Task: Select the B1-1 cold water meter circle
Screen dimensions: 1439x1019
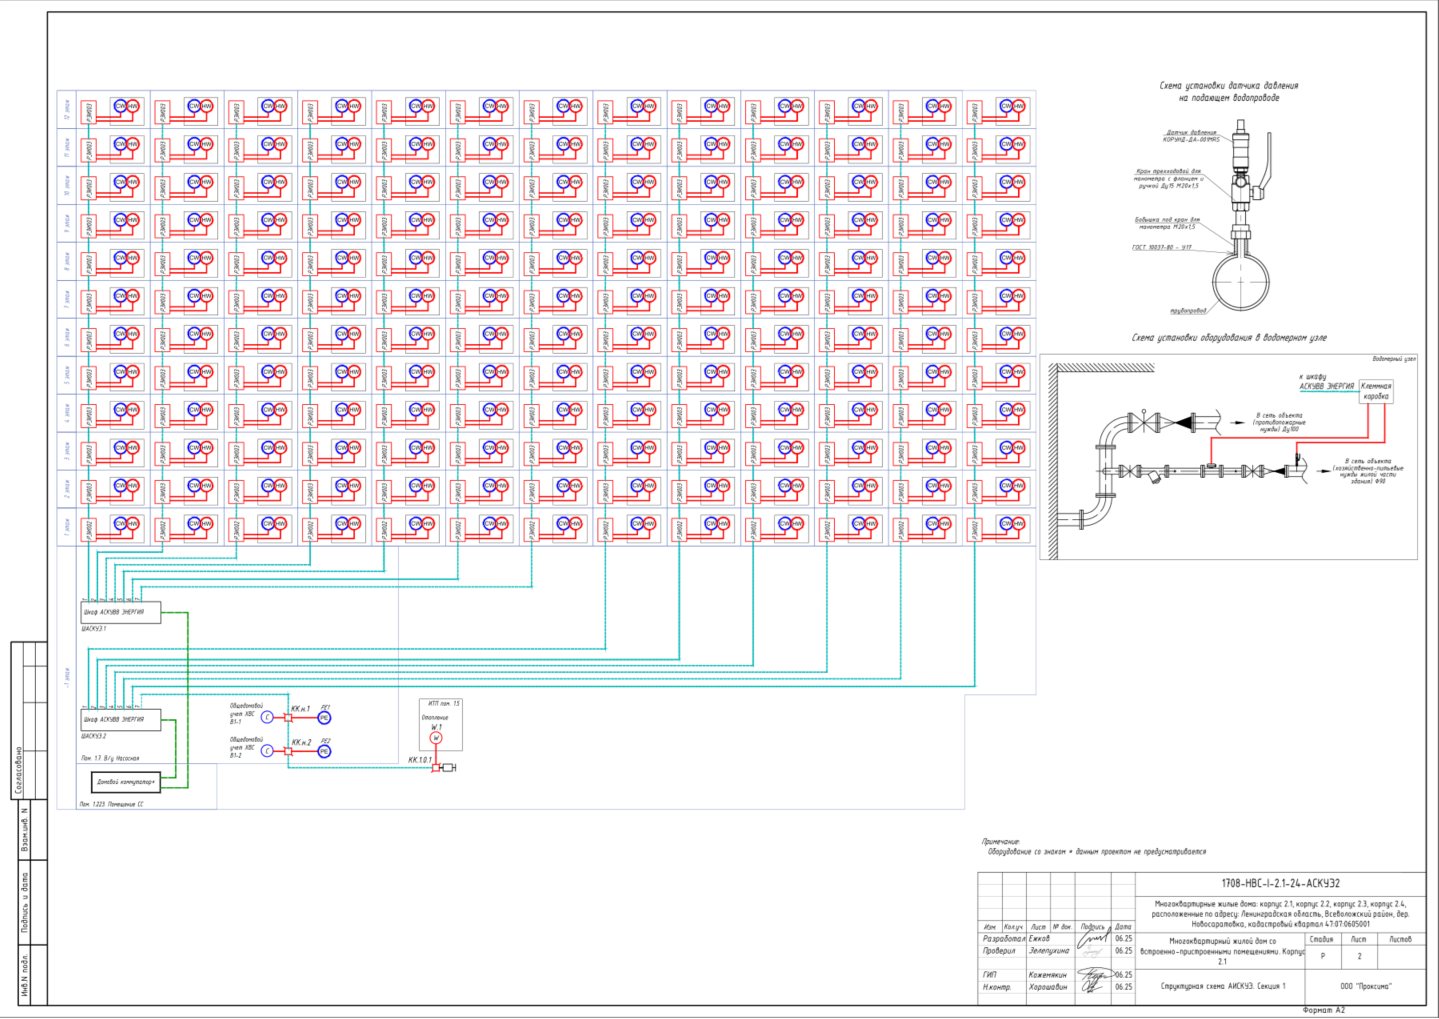Action: (x=267, y=717)
